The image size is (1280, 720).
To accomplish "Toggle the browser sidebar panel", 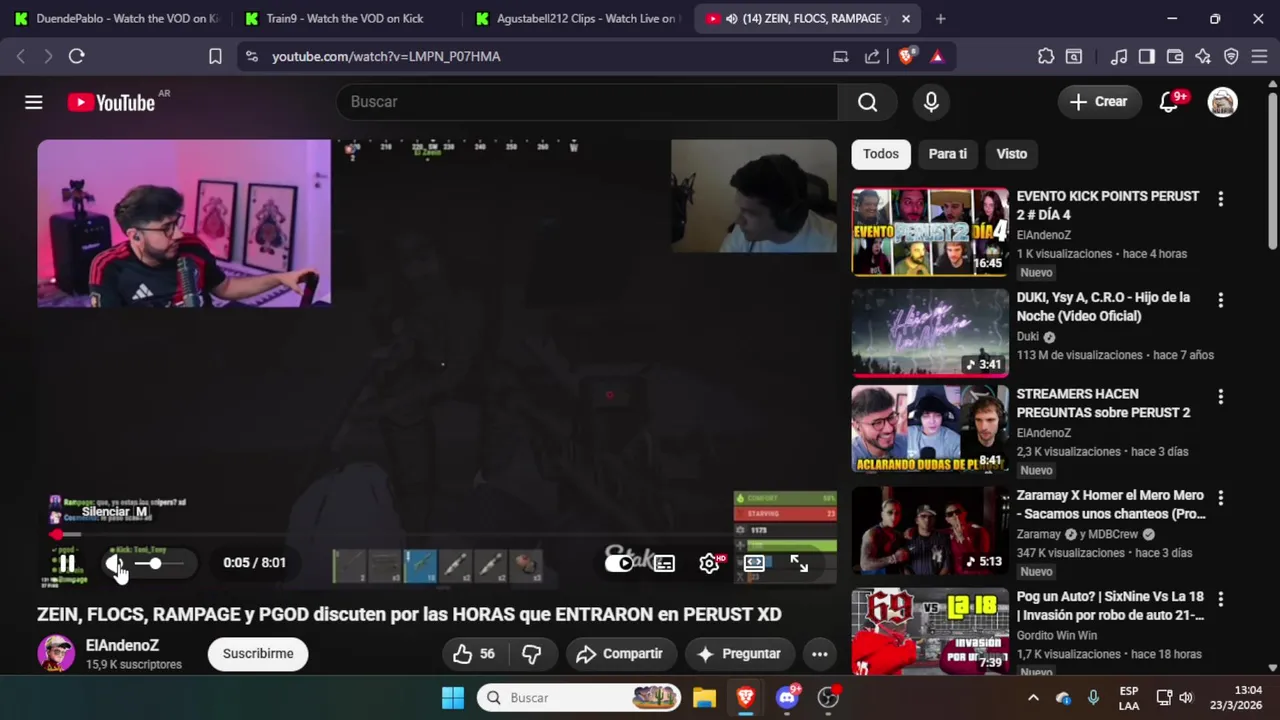I will [1147, 56].
